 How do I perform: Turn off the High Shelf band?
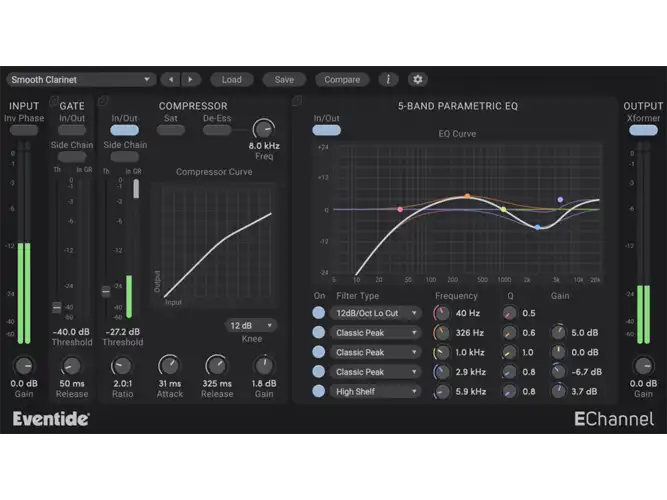click(x=319, y=391)
